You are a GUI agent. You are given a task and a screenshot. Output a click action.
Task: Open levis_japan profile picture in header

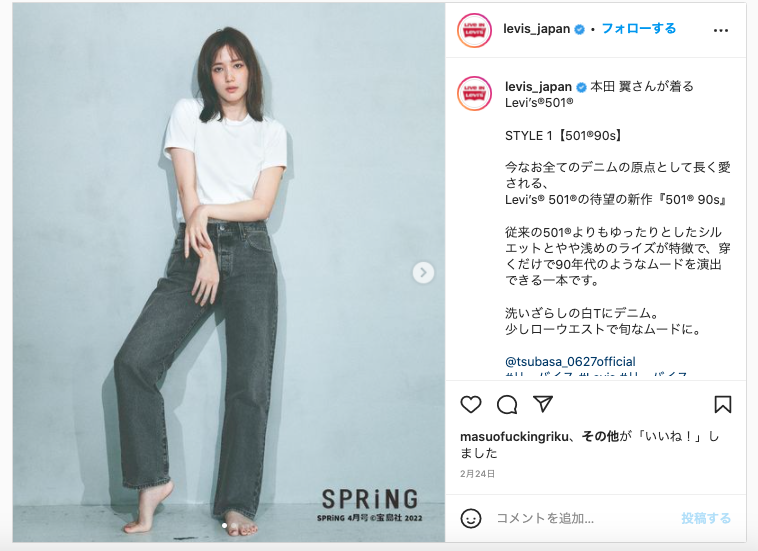[474, 30]
